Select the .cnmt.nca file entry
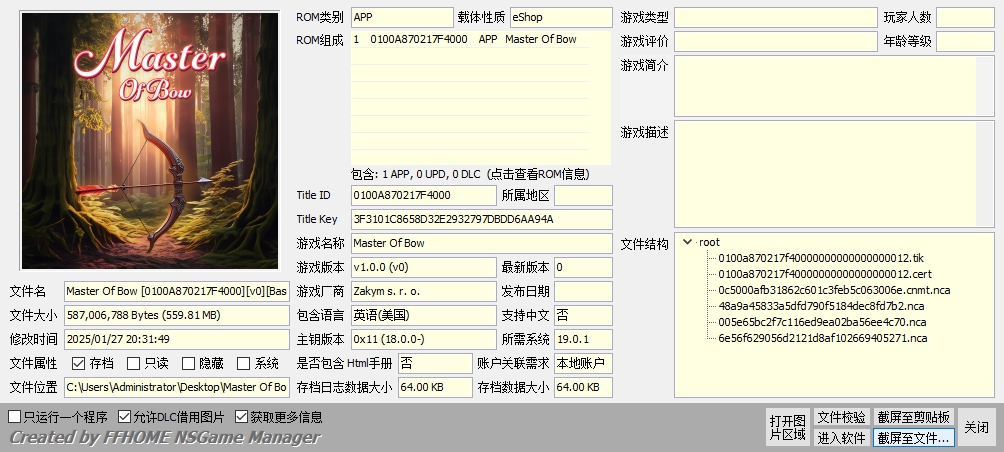1004x452 pixels. coord(833,290)
